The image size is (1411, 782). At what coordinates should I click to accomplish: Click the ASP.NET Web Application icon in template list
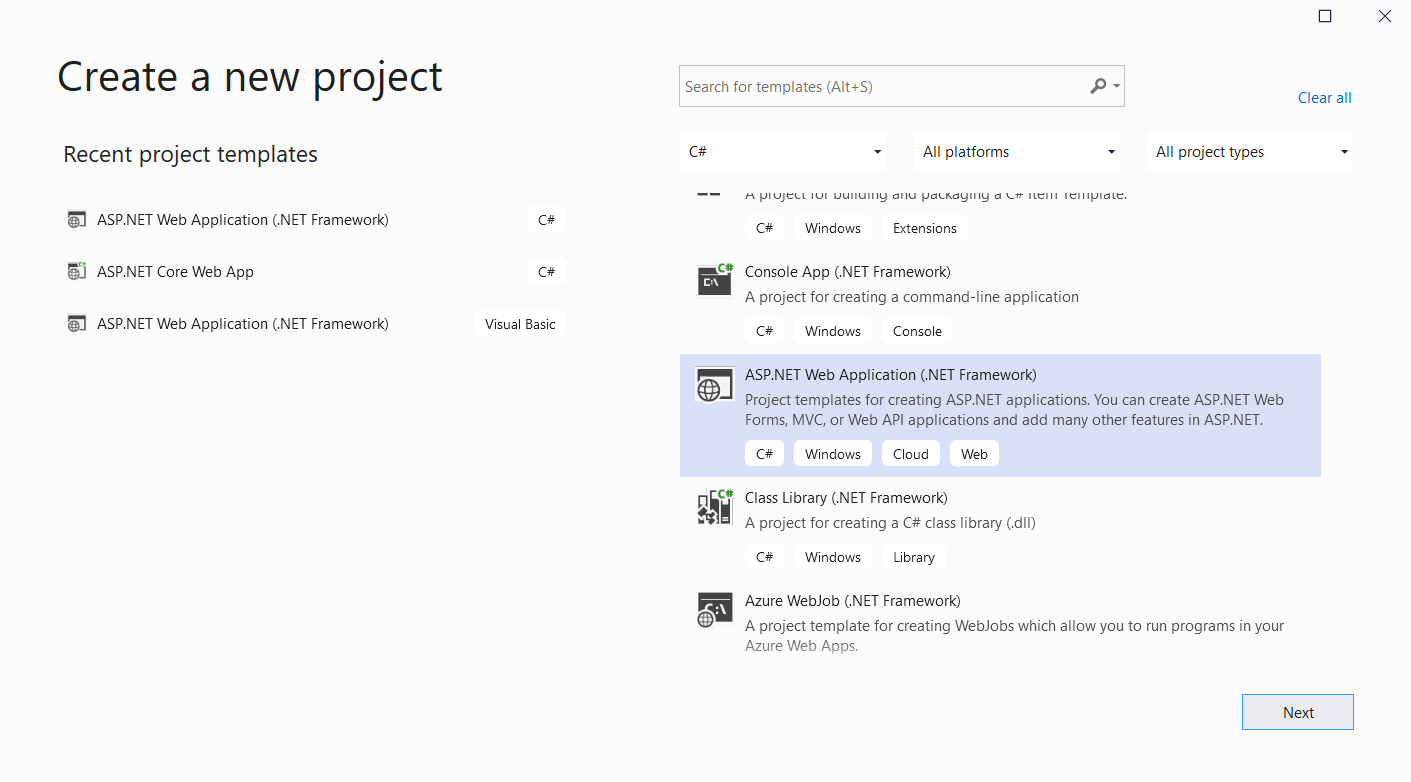[x=714, y=385]
